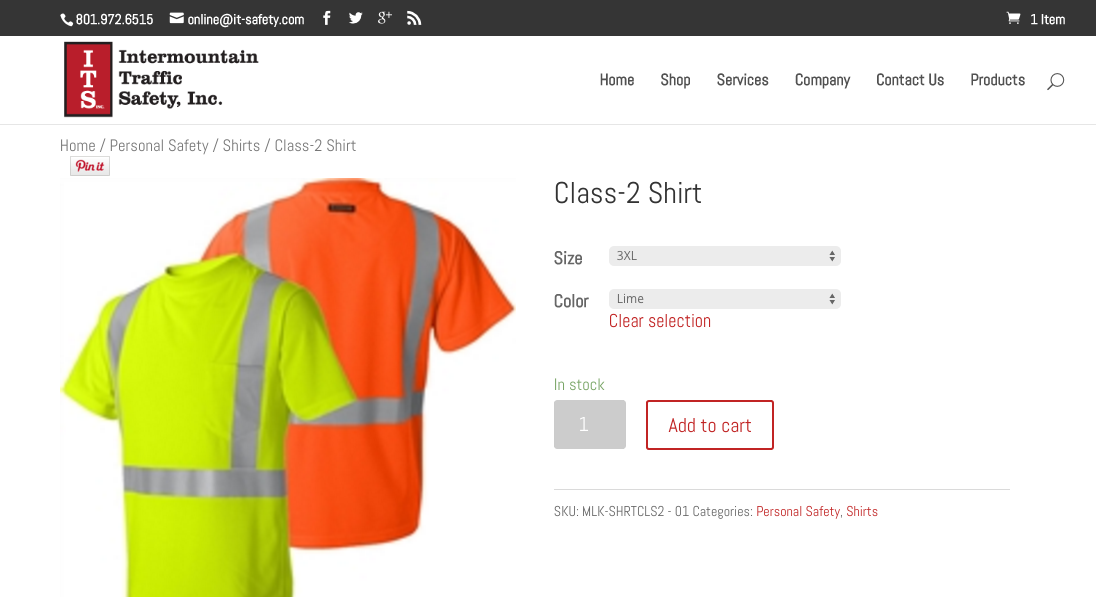Image resolution: width=1096 pixels, height=597 pixels.
Task: Open Personal Safety breadcrumb link
Action: [x=159, y=145]
